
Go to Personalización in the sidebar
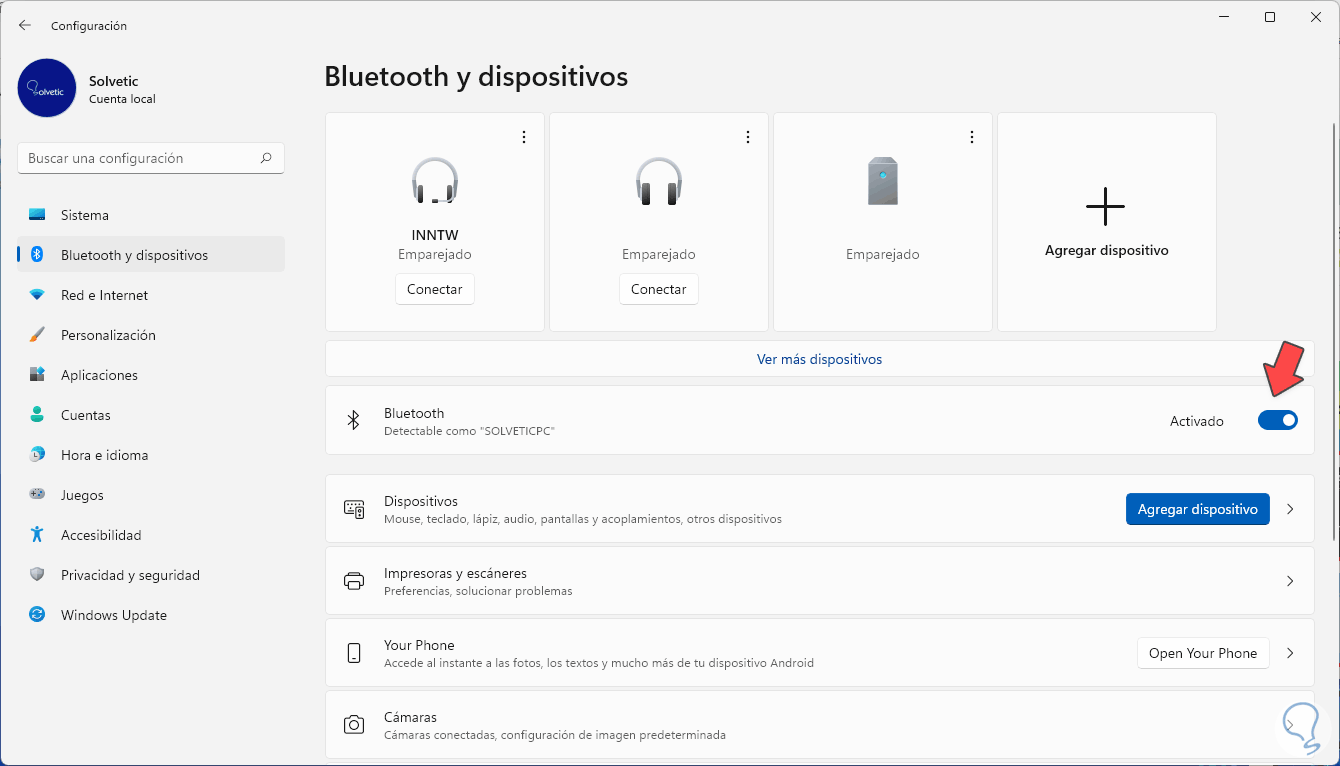tap(108, 335)
